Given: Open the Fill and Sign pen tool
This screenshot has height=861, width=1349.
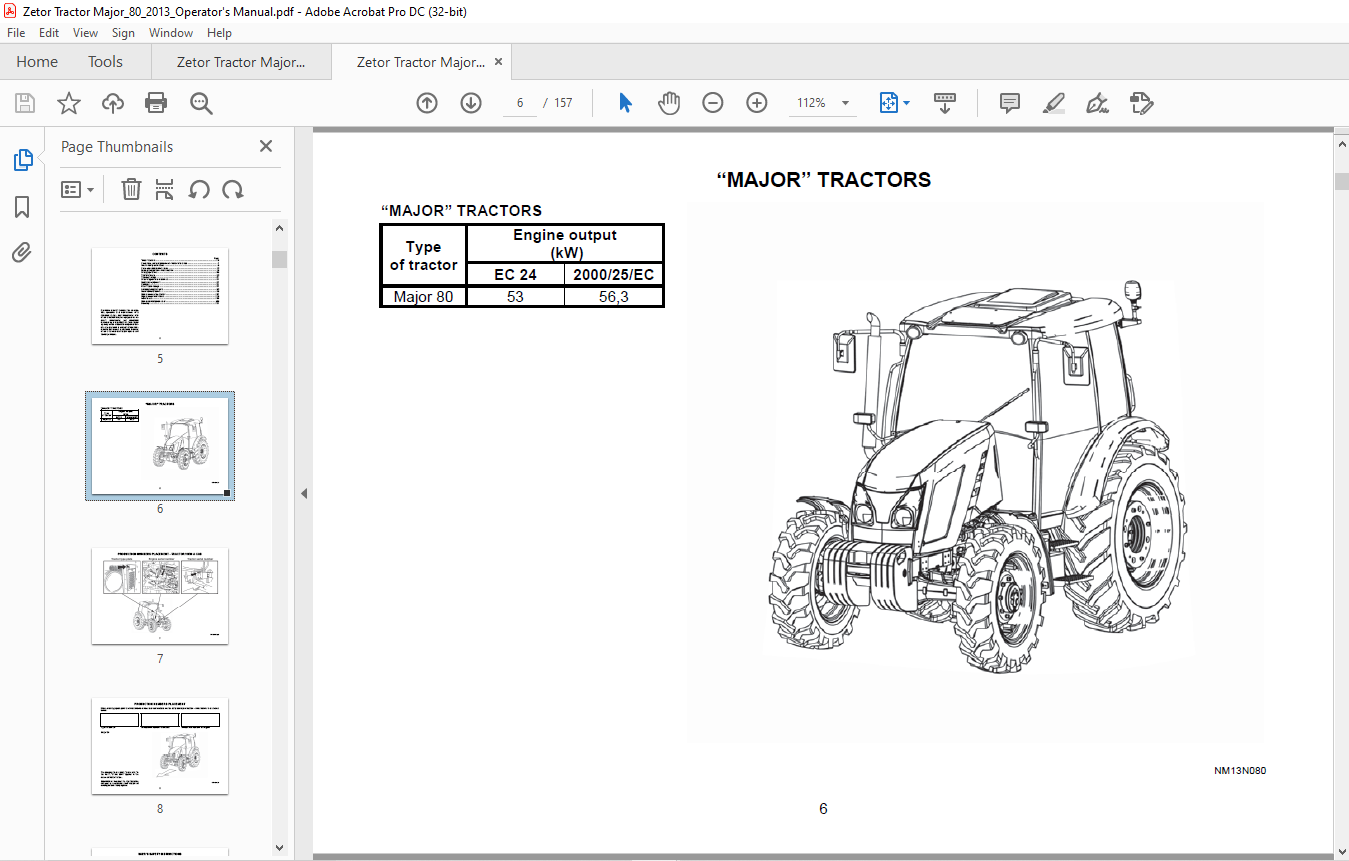Looking at the screenshot, I should [1097, 103].
